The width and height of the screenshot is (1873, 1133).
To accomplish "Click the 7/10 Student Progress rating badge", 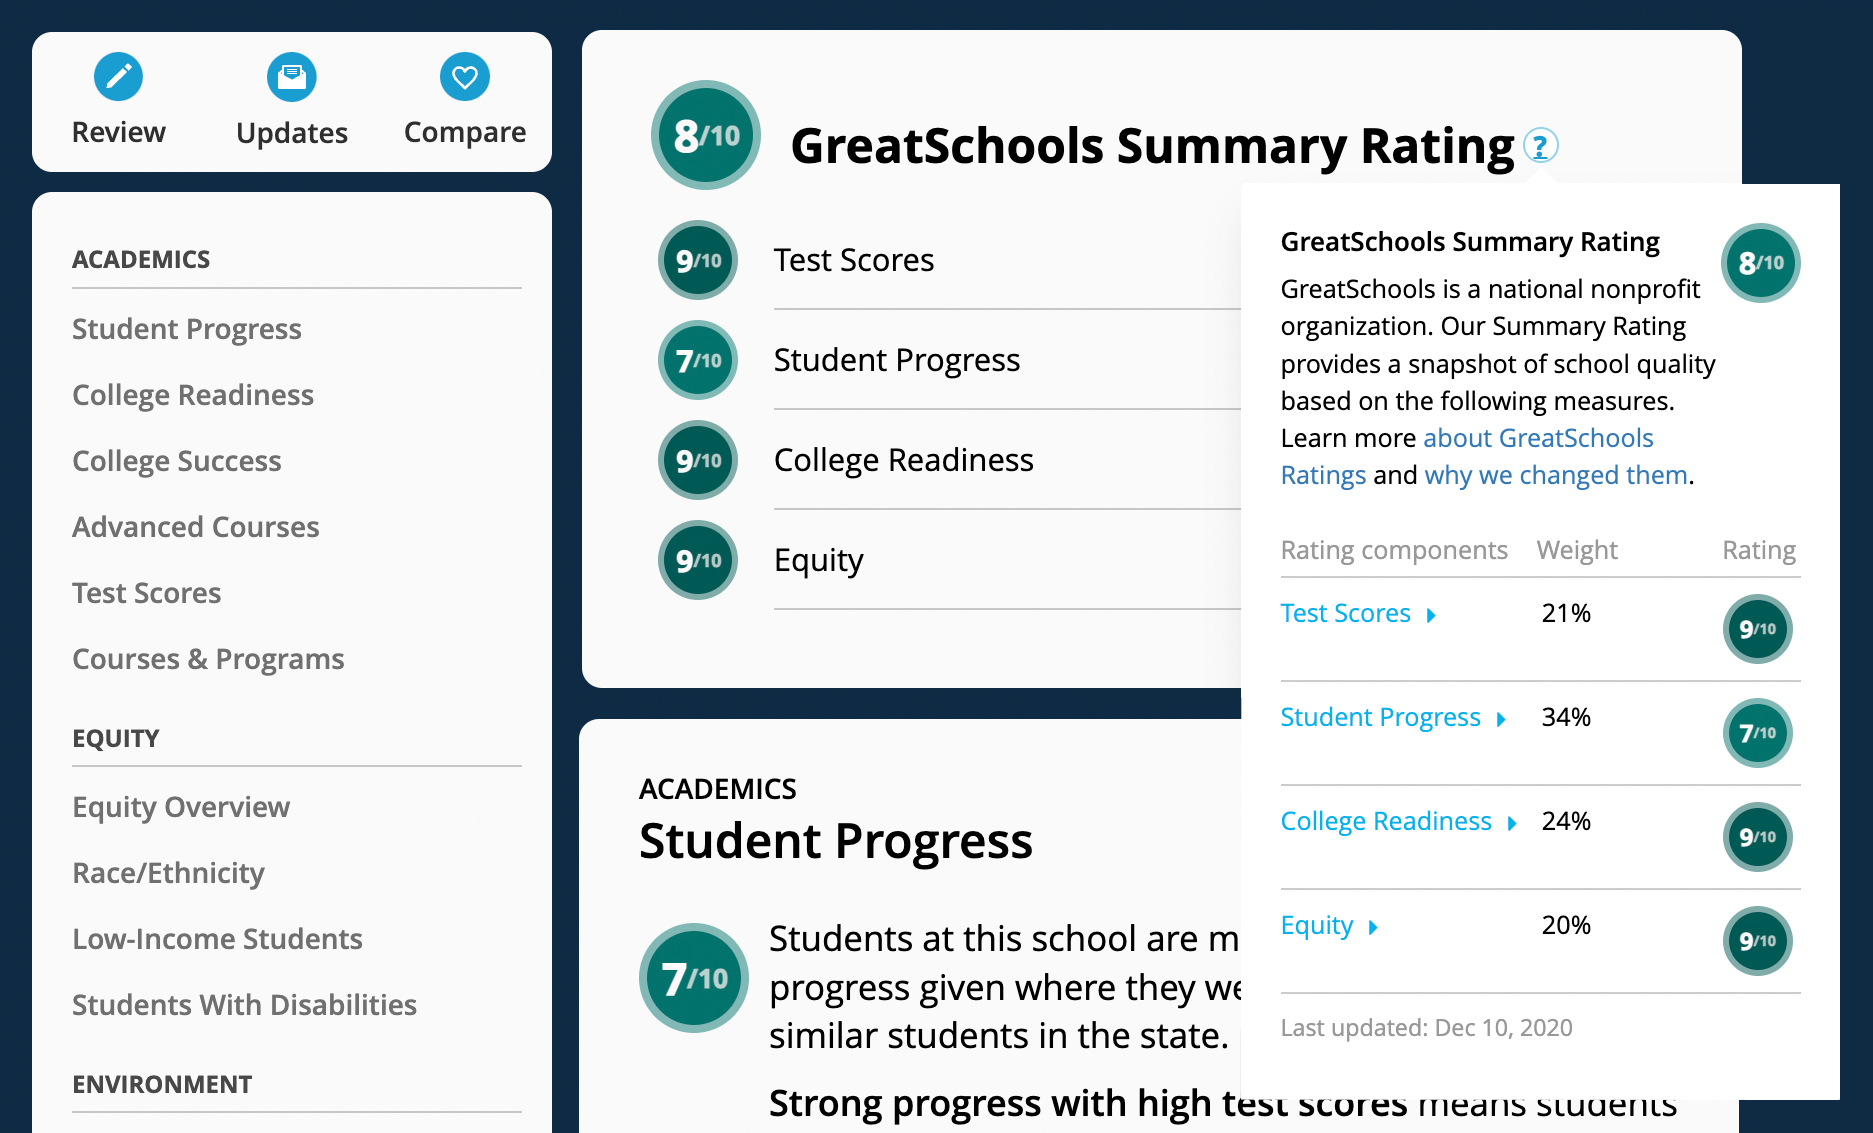I will pos(697,360).
